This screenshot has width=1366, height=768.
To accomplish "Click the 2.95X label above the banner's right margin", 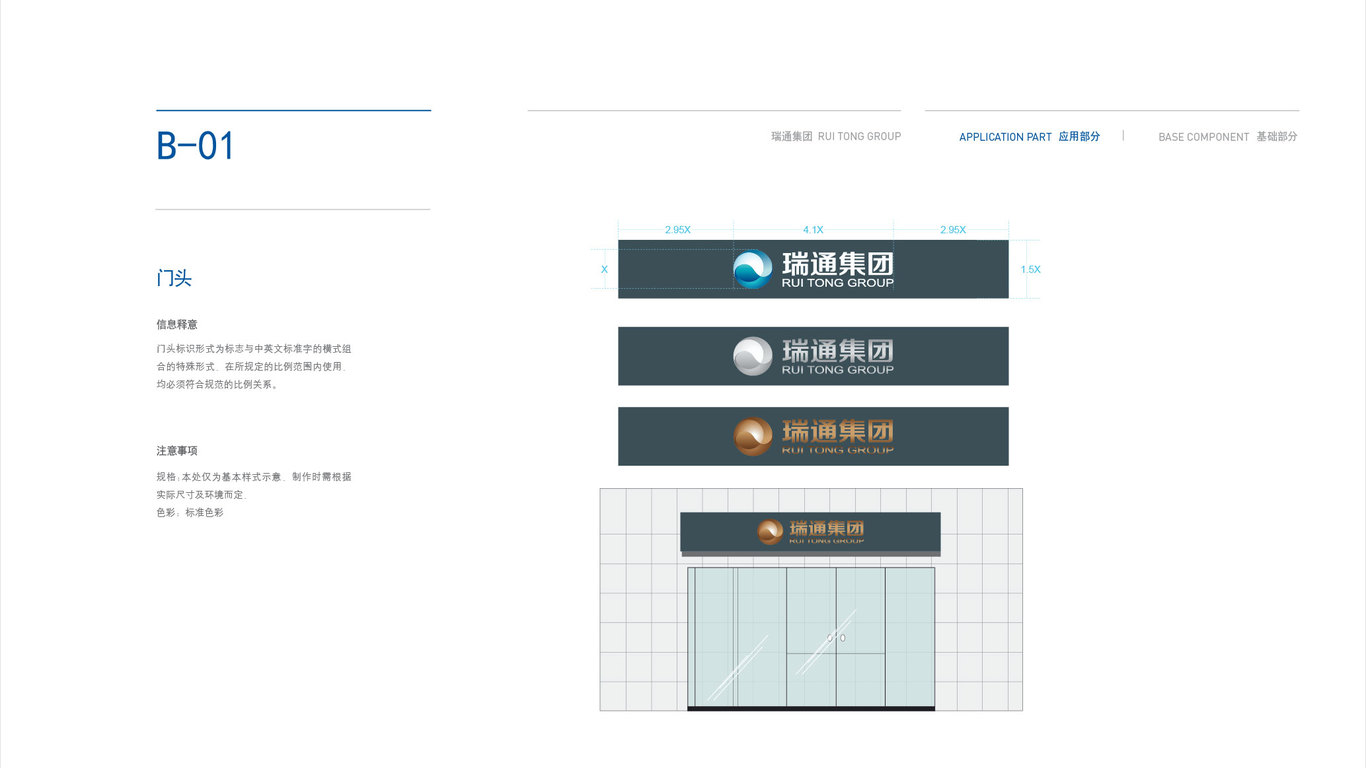I will [953, 230].
